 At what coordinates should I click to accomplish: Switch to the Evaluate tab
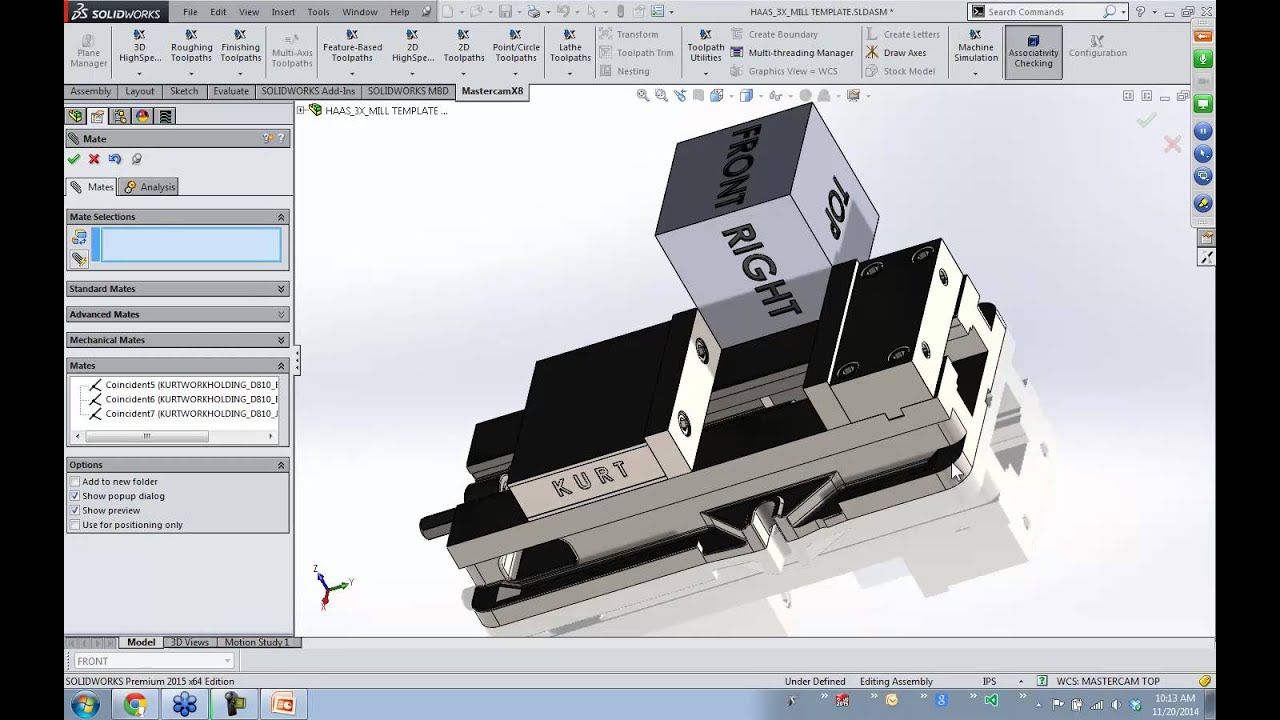point(231,91)
